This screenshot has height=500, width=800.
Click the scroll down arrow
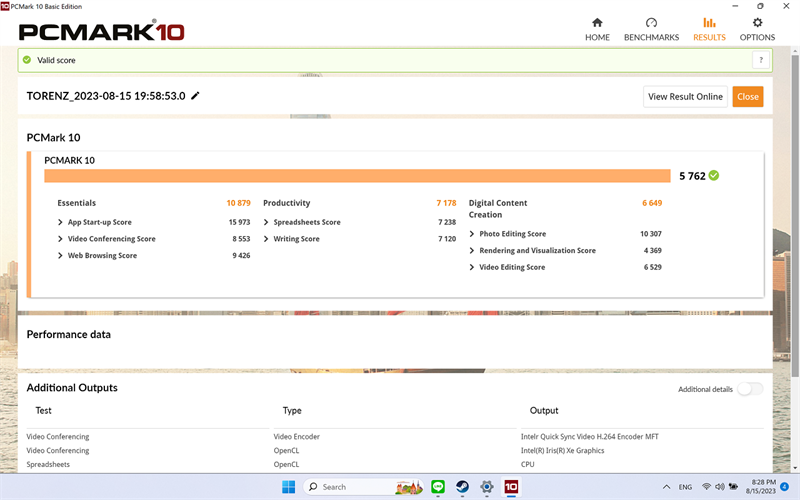point(795,468)
